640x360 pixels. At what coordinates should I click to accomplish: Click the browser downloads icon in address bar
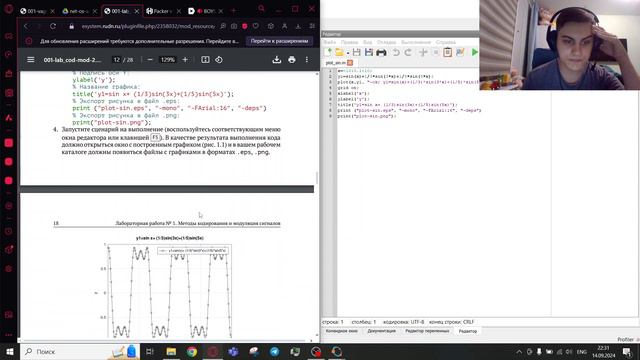coord(298,26)
